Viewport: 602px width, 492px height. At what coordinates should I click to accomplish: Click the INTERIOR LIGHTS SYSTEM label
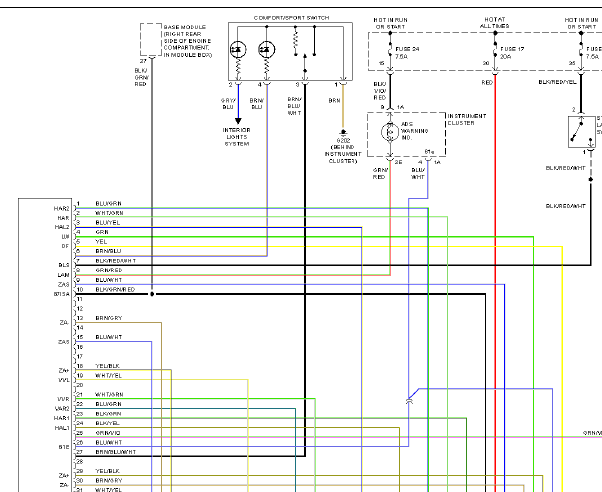[x=236, y=137]
